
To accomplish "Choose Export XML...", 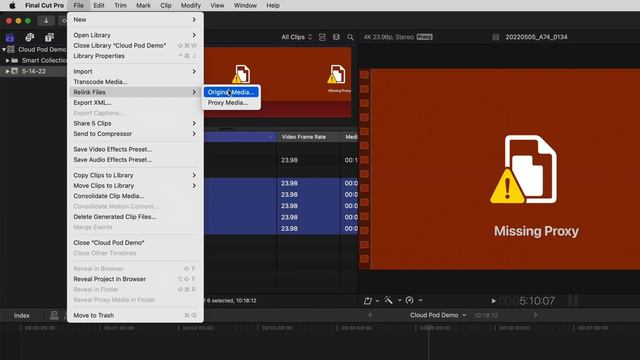I will 135,102.
